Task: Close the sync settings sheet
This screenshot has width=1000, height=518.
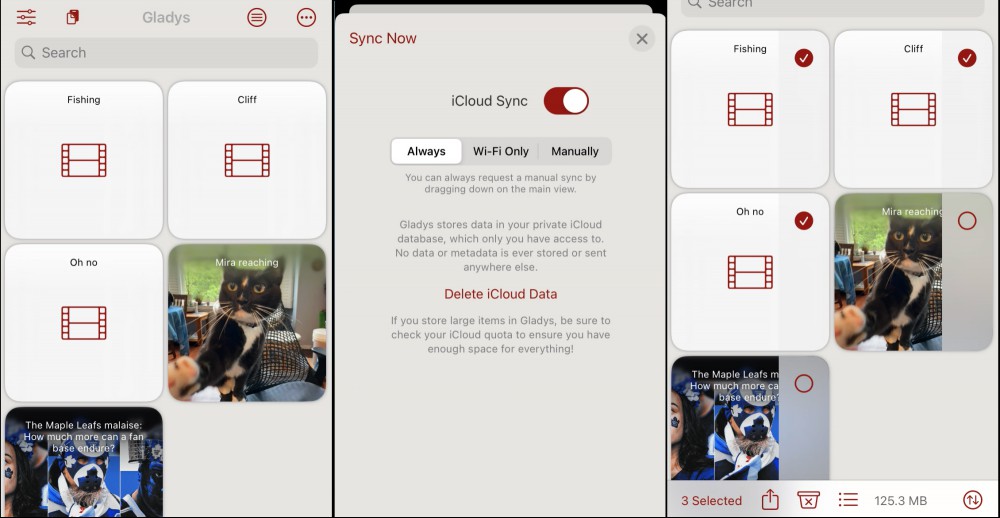Action: click(642, 39)
